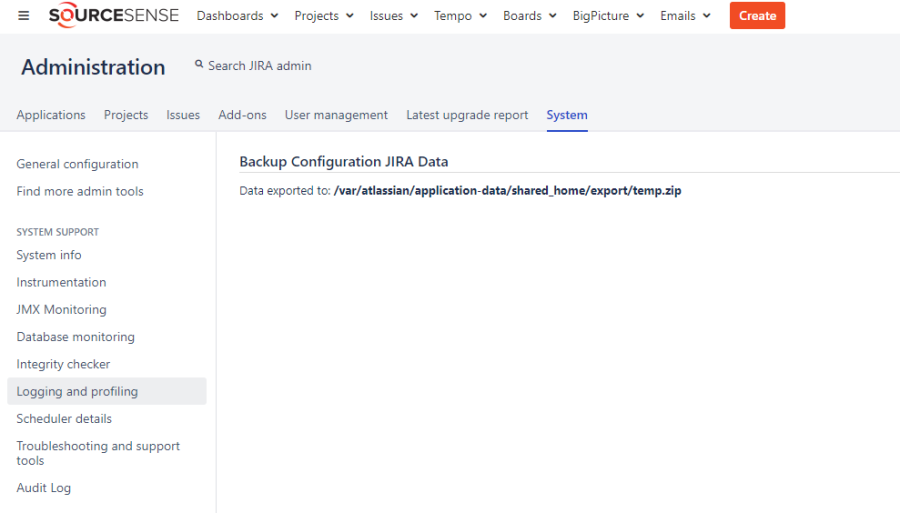Click the Backup Configuration JIRA Data heading
Image resolution: width=900 pixels, height=513 pixels.
click(344, 162)
